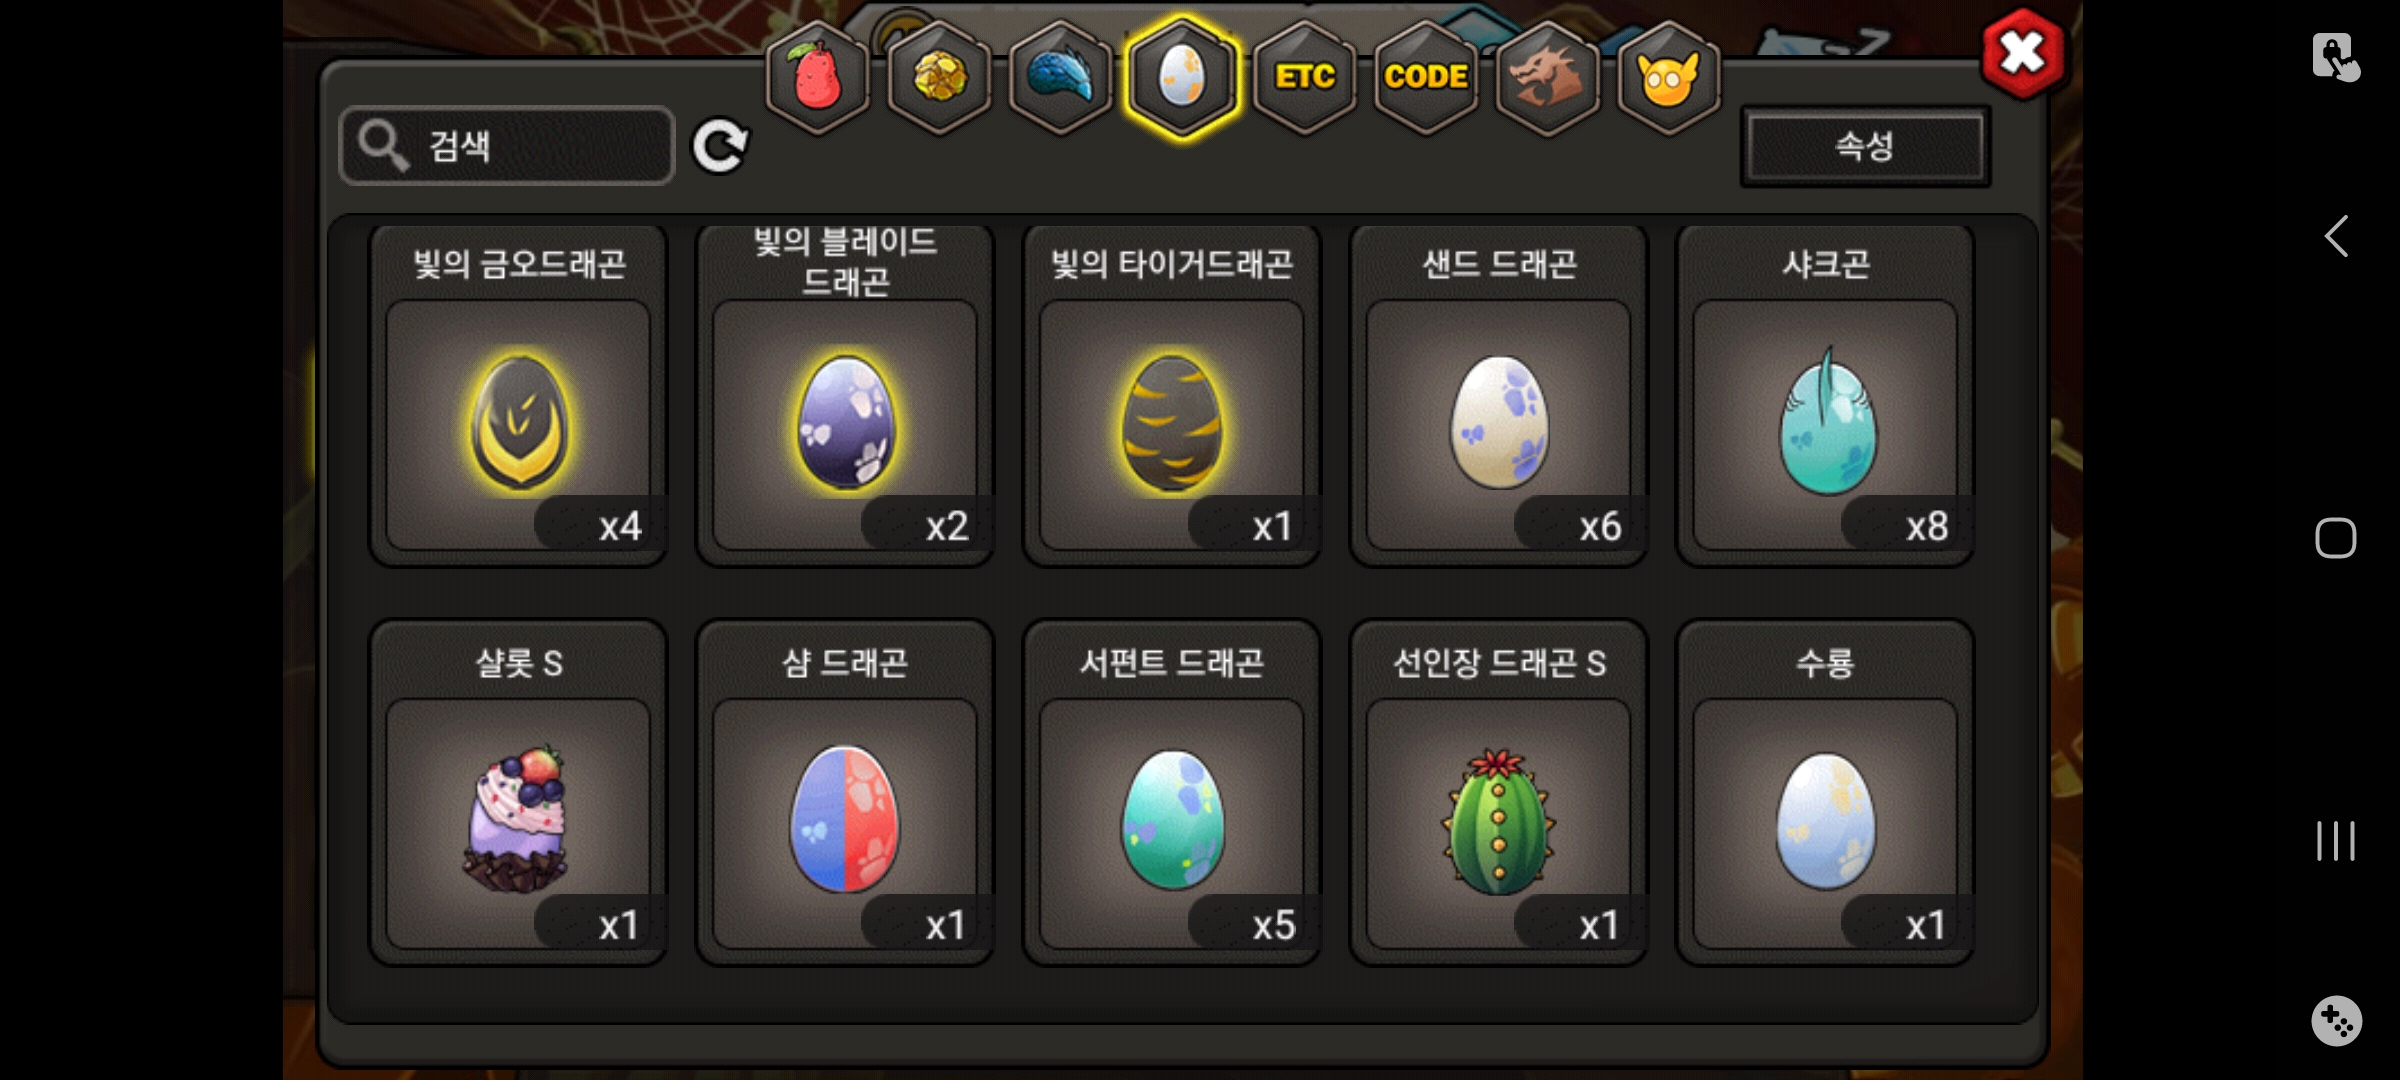The height and width of the screenshot is (1080, 2400).
Task: Select the brown dragon head icon
Action: (1547, 77)
